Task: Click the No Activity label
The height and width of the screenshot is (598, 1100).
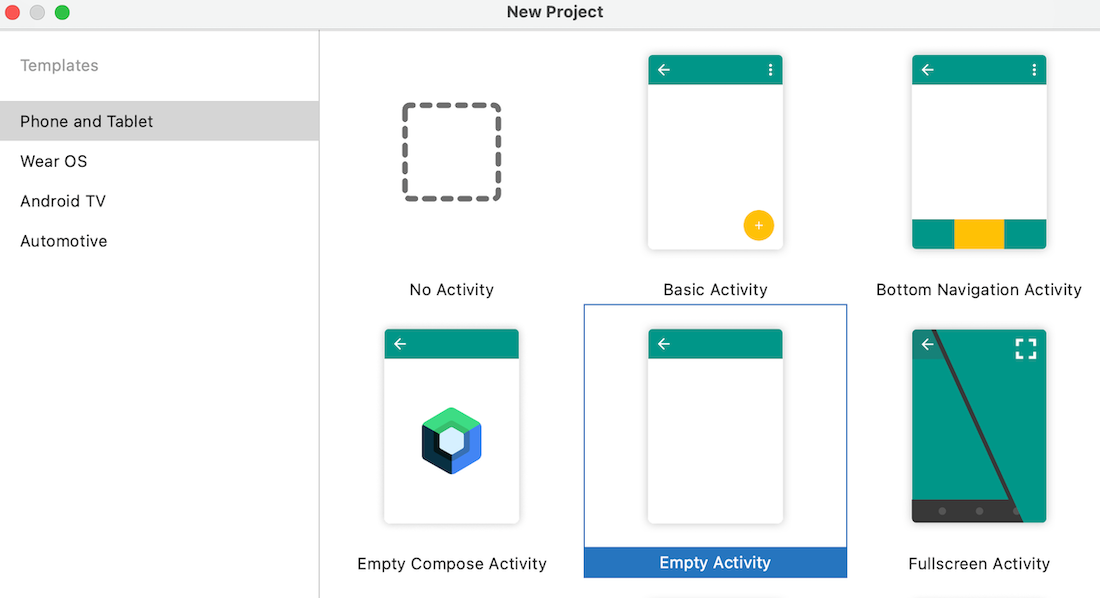Action: [451, 290]
